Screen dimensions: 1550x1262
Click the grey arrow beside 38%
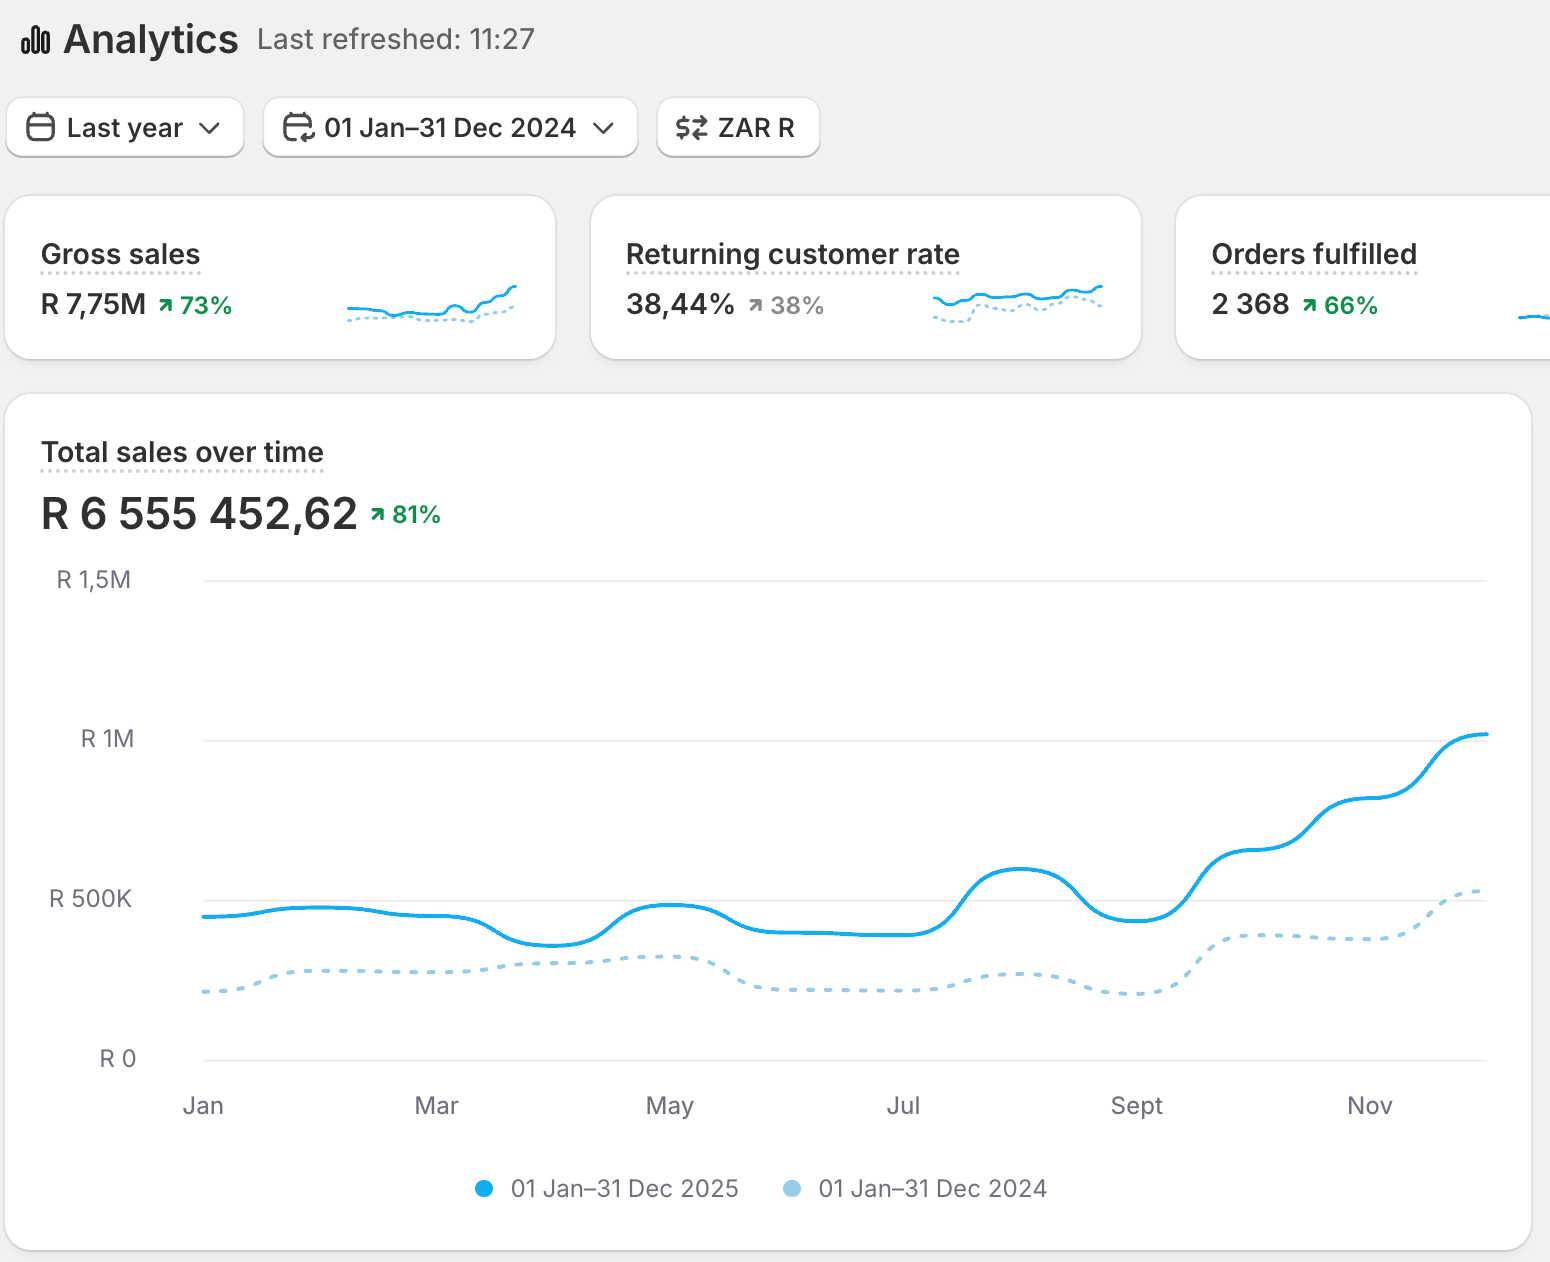(756, 305)
